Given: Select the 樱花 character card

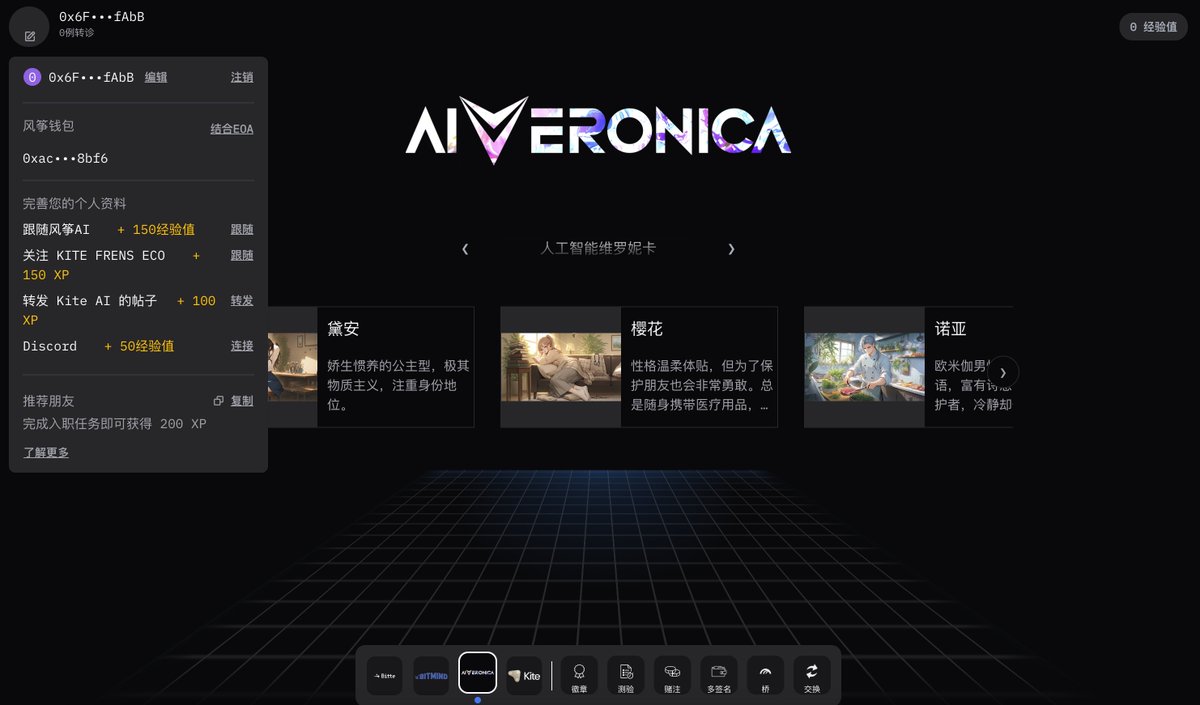Looking at the screenshot, I should (639, 367).
